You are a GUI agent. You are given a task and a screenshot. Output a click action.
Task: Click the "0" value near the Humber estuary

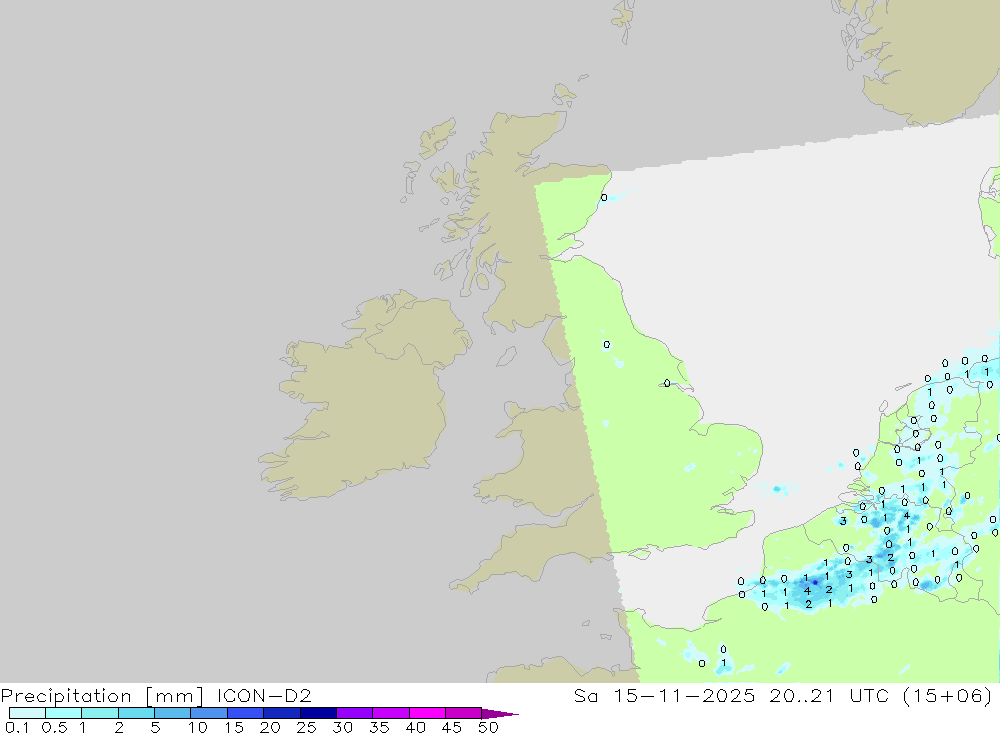click(667, 383)
